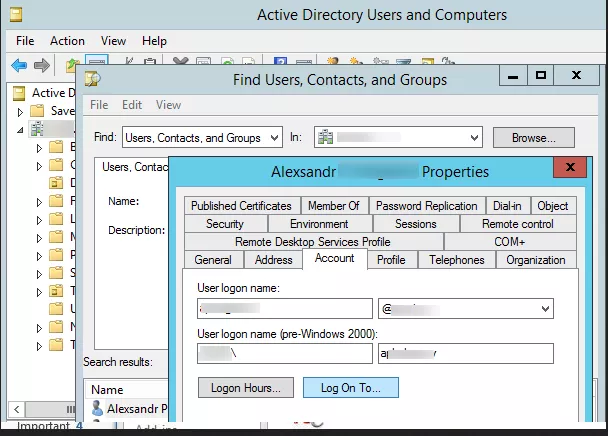Image resolution: width=608 pixels, height=436 pixels.
Task: Collapse the blurred domain tree node
Action: pyautogui.click(x=20, y=130)
